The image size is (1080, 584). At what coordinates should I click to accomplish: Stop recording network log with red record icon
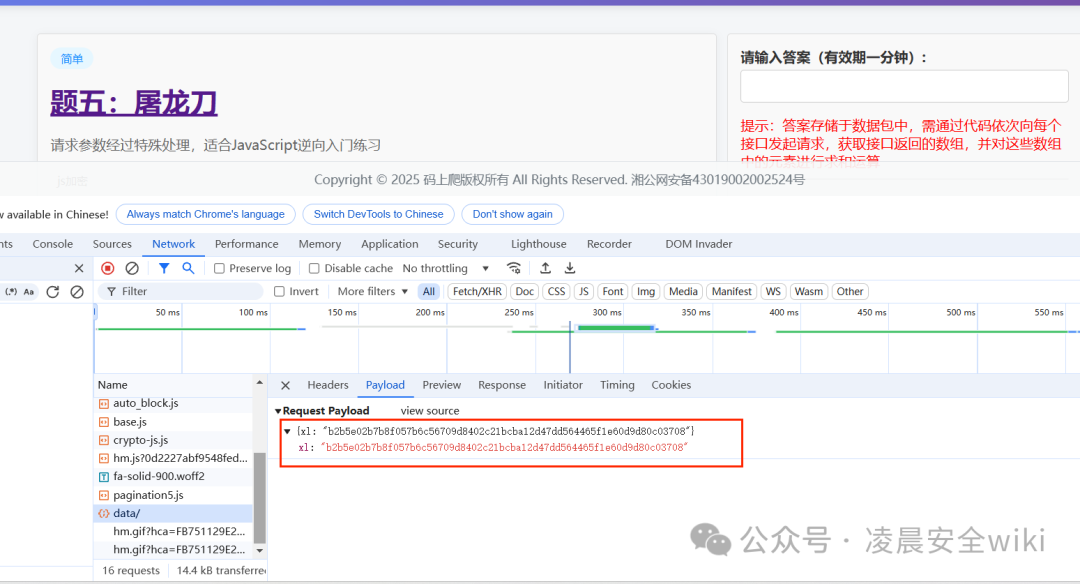(x=107, y=268)
